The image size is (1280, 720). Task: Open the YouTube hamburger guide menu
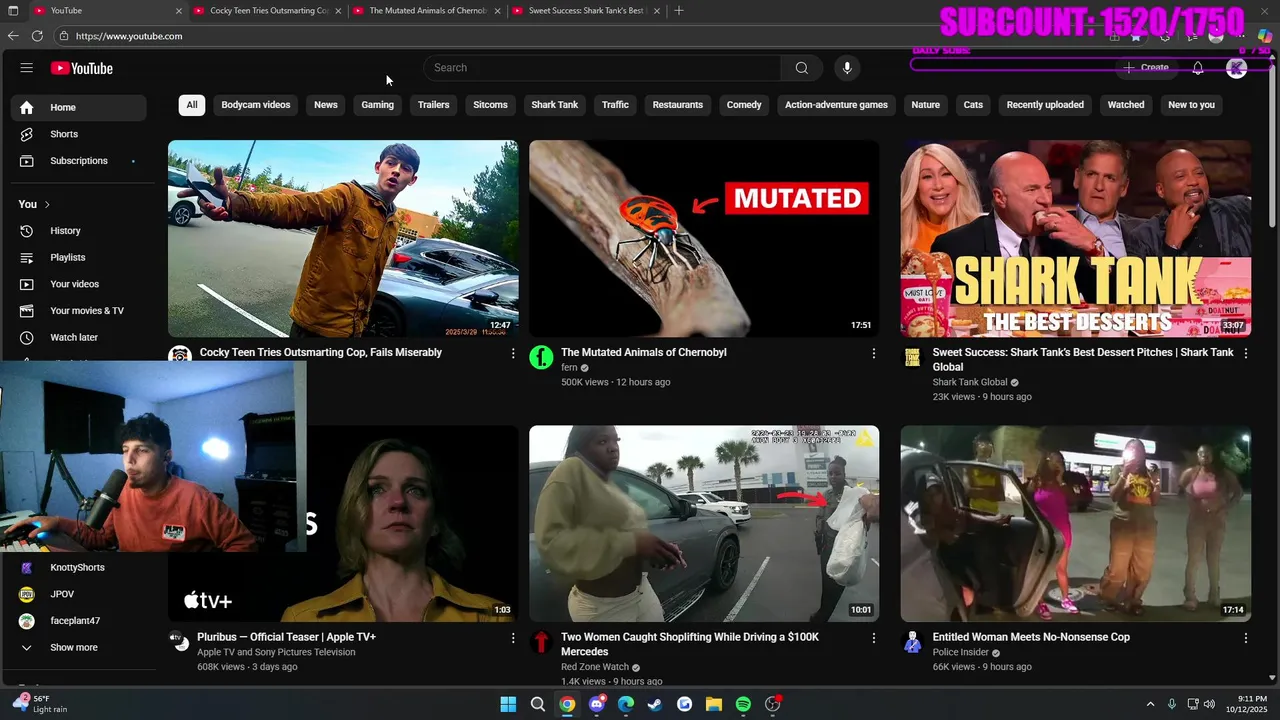(x=27, y=68)
